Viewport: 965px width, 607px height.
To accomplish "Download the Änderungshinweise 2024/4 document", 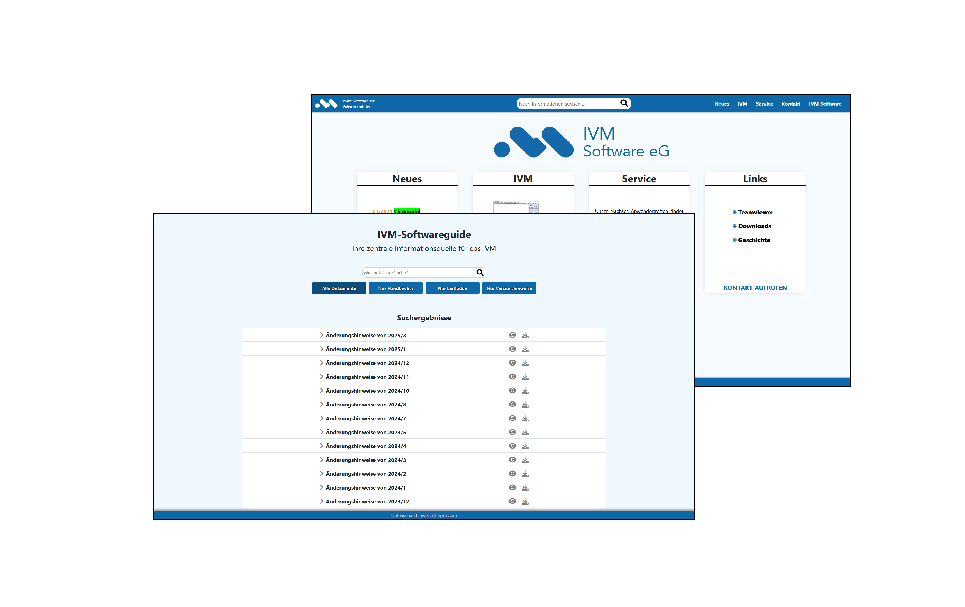I will [x=526, y=446].
